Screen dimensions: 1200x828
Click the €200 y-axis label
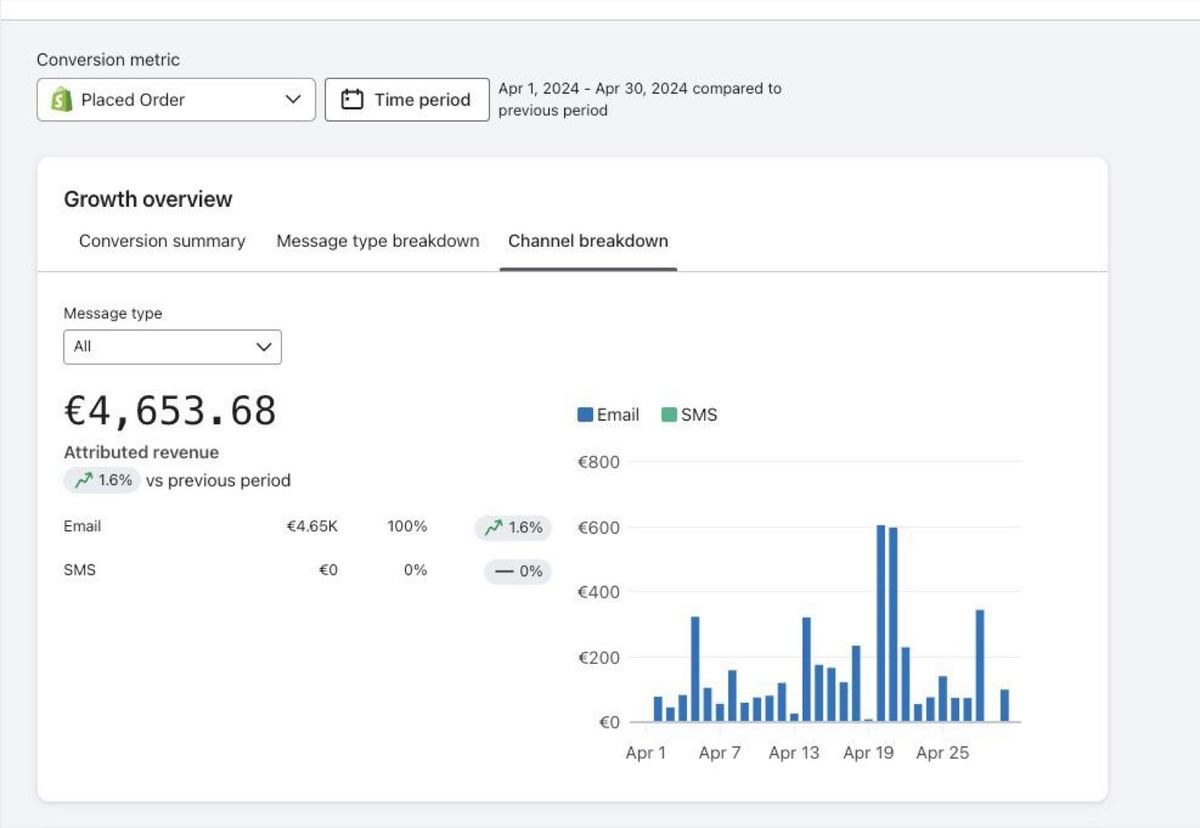click(x=599, y=657)
